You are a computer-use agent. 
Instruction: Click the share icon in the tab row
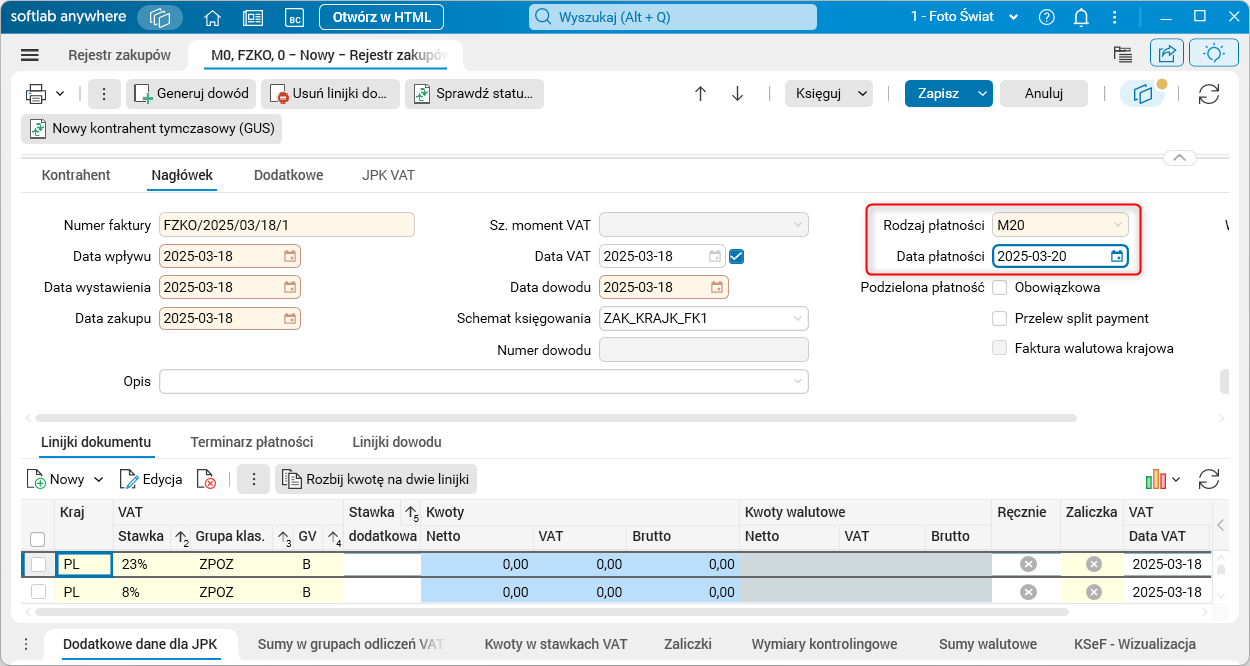(x=1167, y=54)
